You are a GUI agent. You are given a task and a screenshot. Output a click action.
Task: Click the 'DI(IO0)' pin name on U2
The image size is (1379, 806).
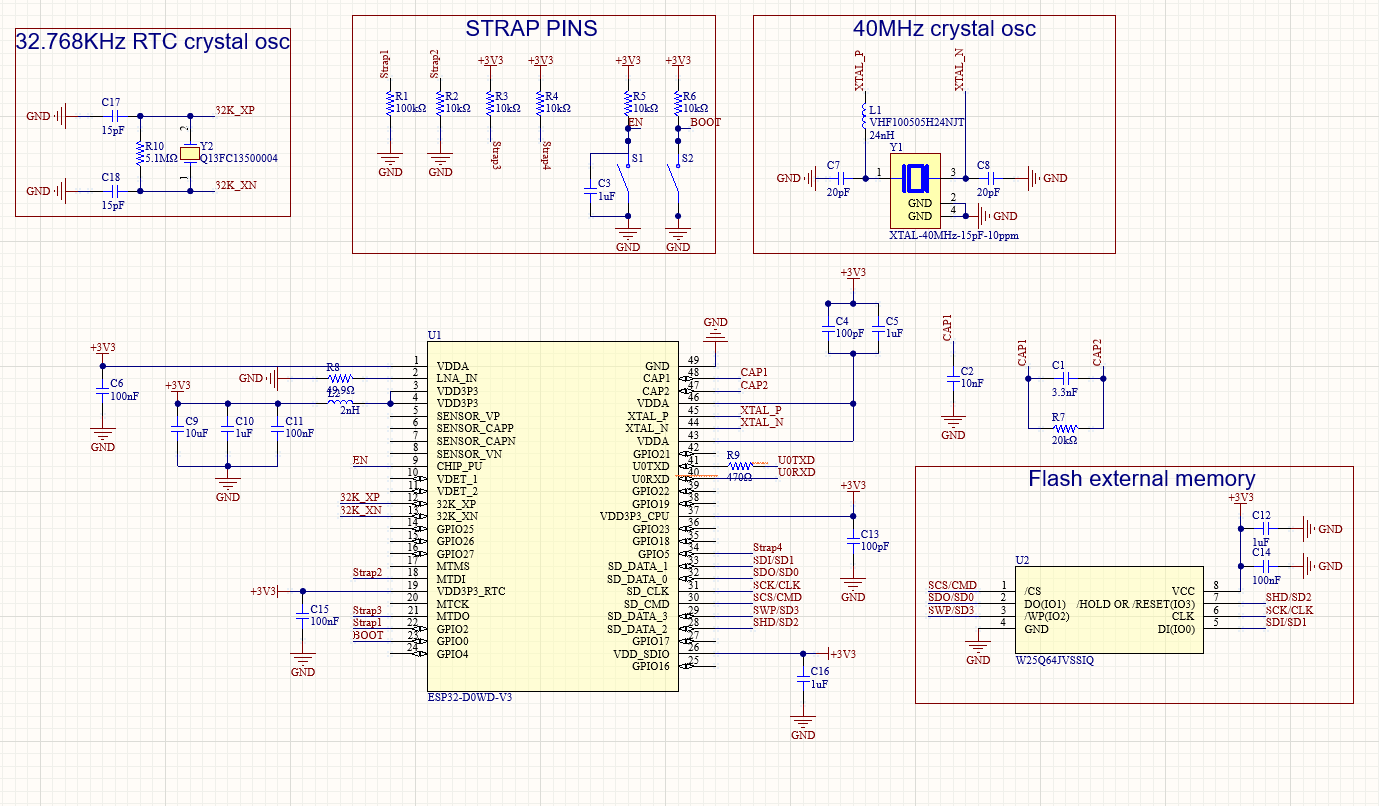pyautogui.click(x=1175, y=629)
